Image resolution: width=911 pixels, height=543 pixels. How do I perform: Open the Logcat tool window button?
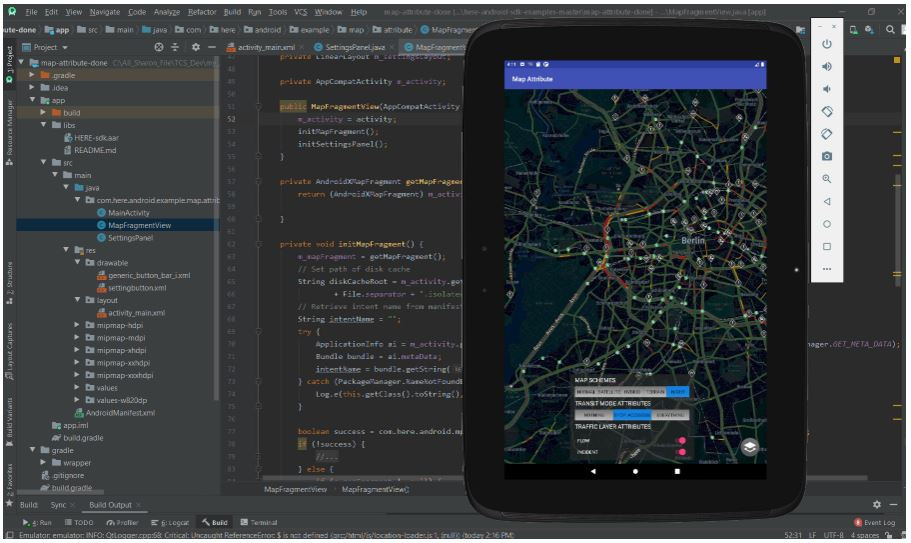[170, 523]
